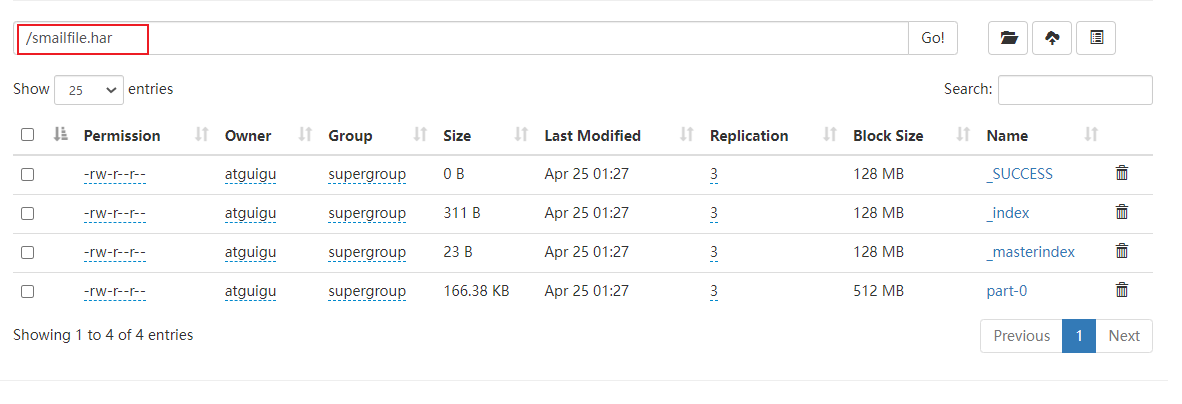Screen dimensions: 1182x404
Task: Check the checkbox for the _SUCCESS row
Action: point(28,174)
